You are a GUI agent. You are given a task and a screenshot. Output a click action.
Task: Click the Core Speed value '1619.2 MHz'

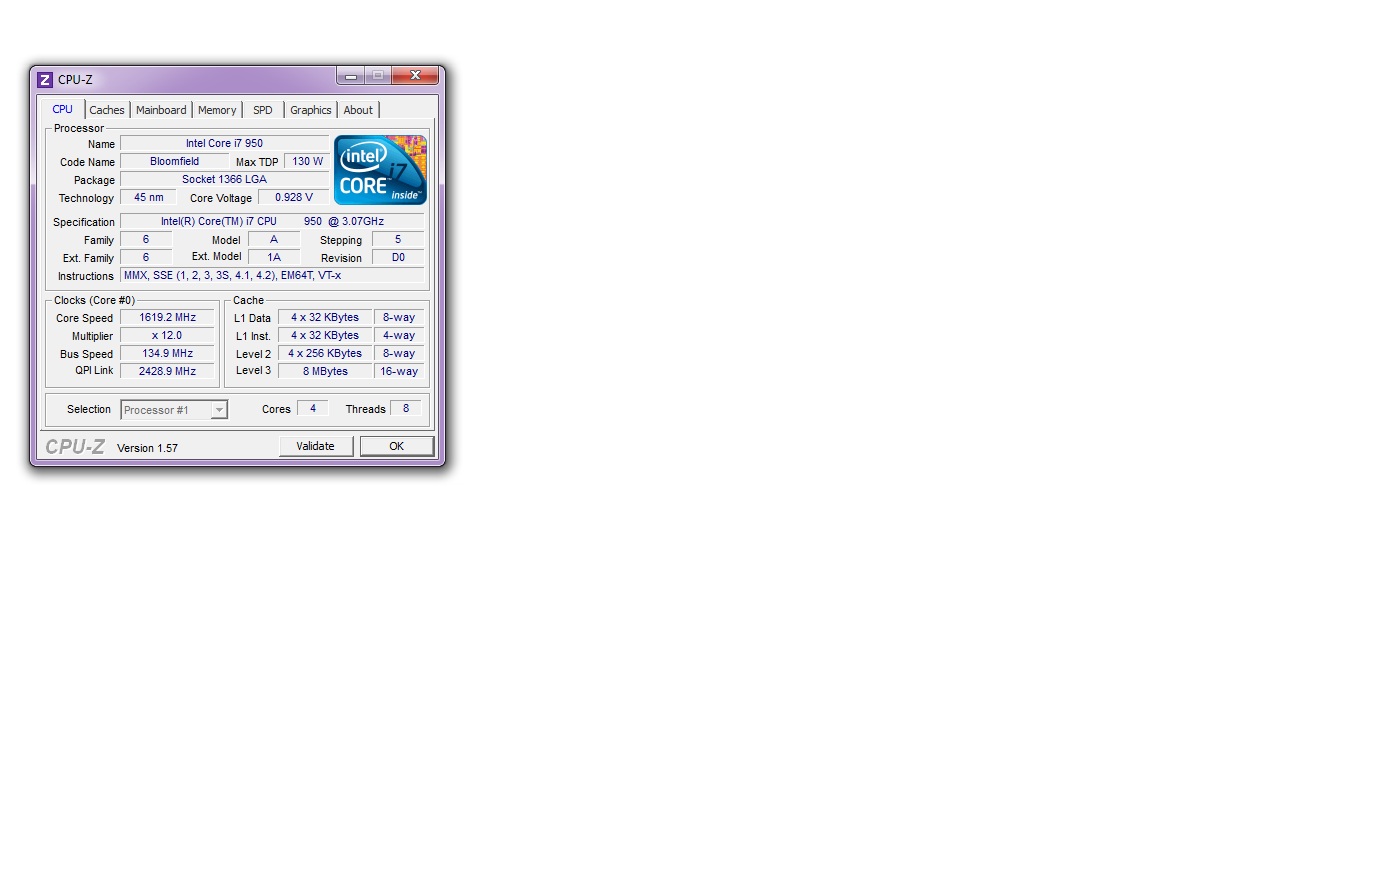coord(167,318)
